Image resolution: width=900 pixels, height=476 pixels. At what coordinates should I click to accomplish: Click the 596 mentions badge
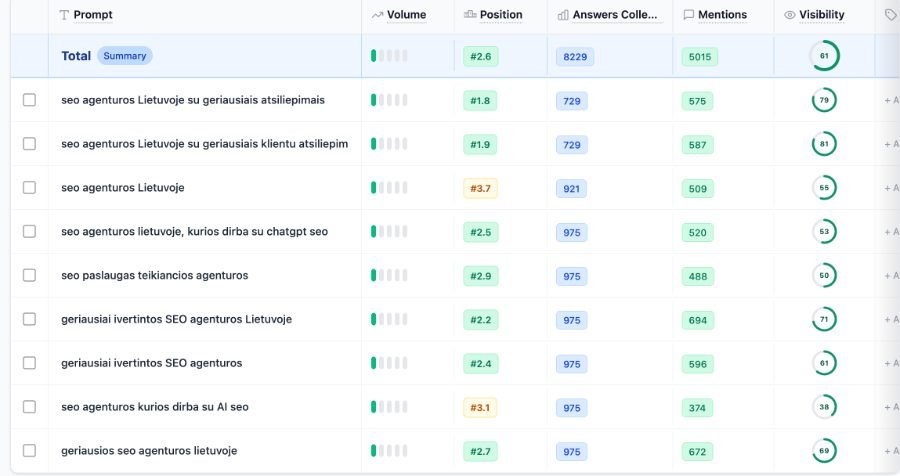coord(698,363)
